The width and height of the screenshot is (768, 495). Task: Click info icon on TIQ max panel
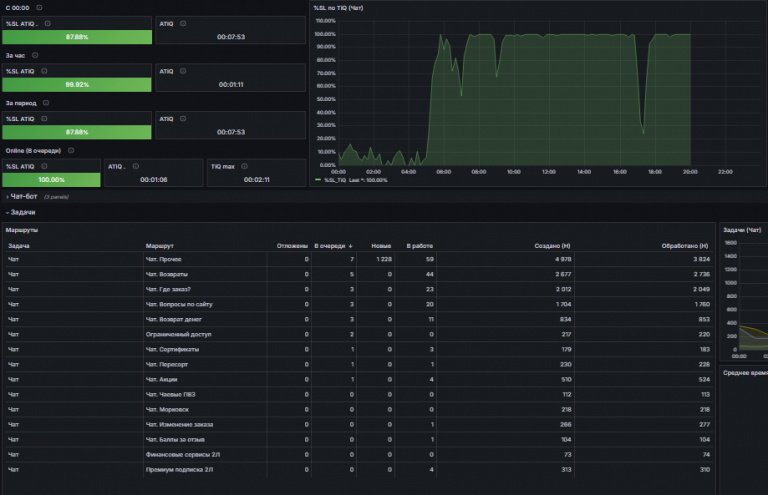point(244,166)
